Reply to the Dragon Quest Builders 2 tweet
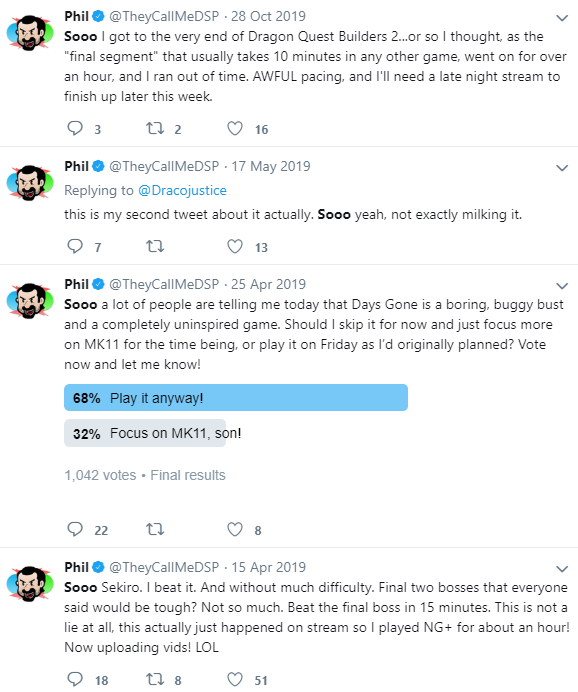Viewport: 578px width, 692px height. click(75, 128)
